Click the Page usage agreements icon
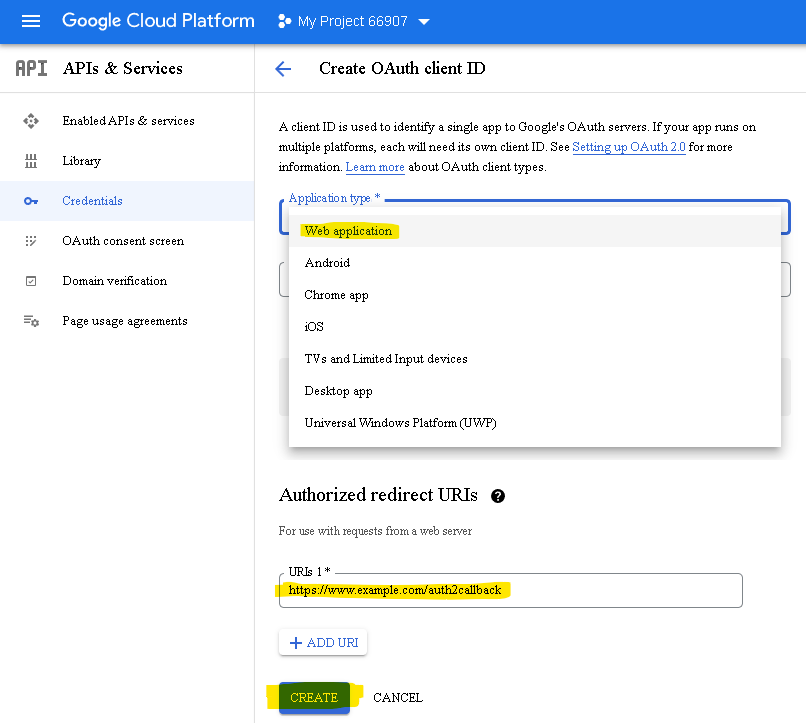 click(31, 321)
